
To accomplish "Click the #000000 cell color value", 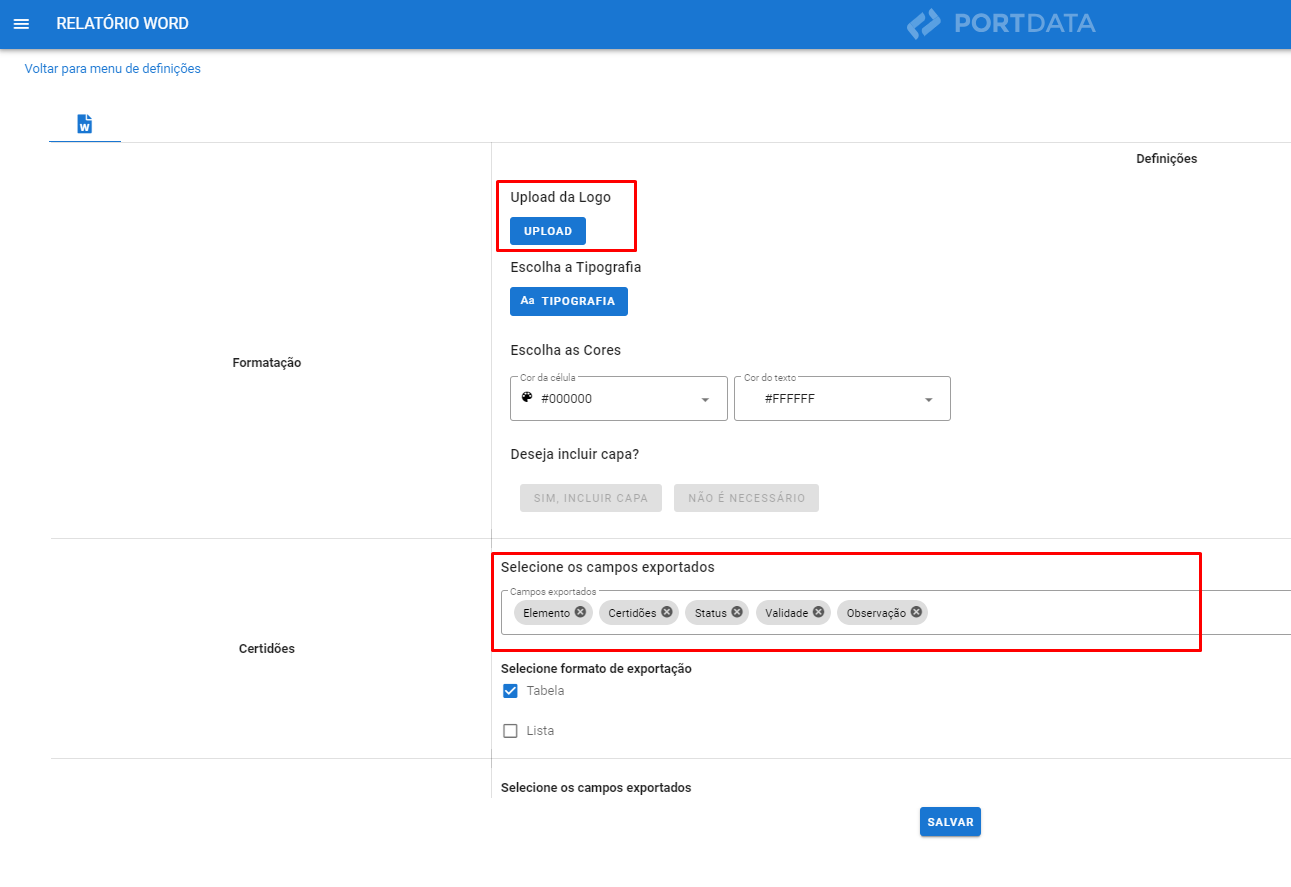I will (x=567, y=399).
